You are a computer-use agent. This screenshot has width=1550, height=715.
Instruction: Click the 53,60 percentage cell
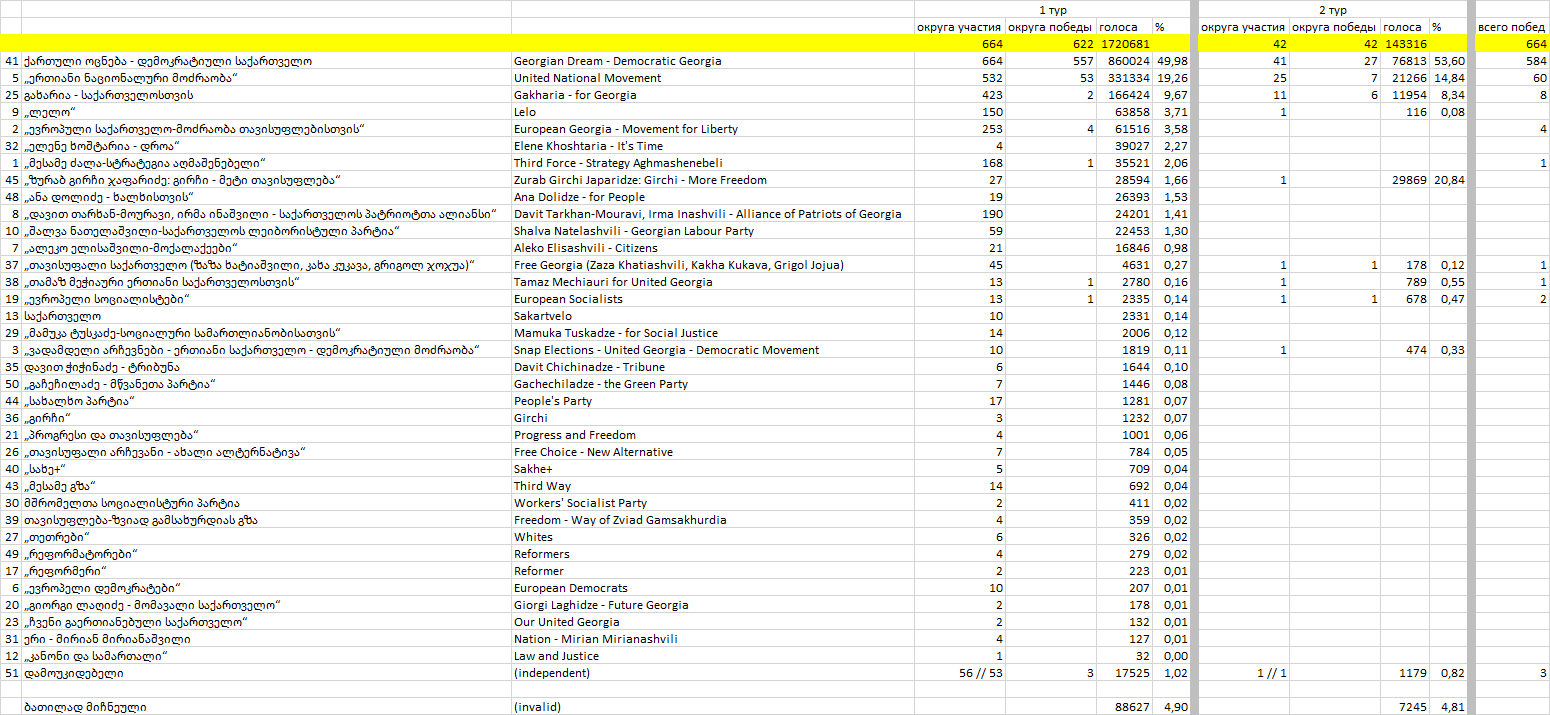click(x=1447, y=61)
